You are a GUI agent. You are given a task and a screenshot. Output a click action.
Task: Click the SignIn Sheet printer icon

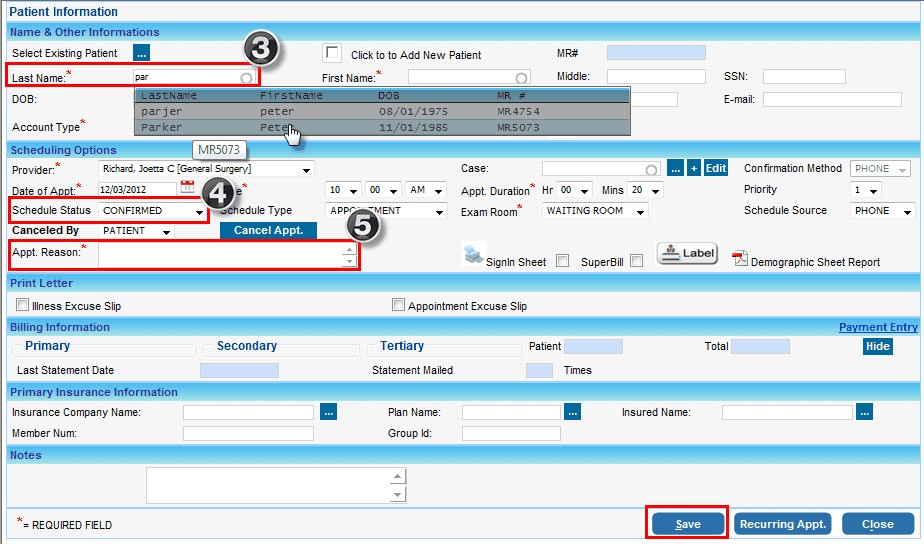coord(474,255)
